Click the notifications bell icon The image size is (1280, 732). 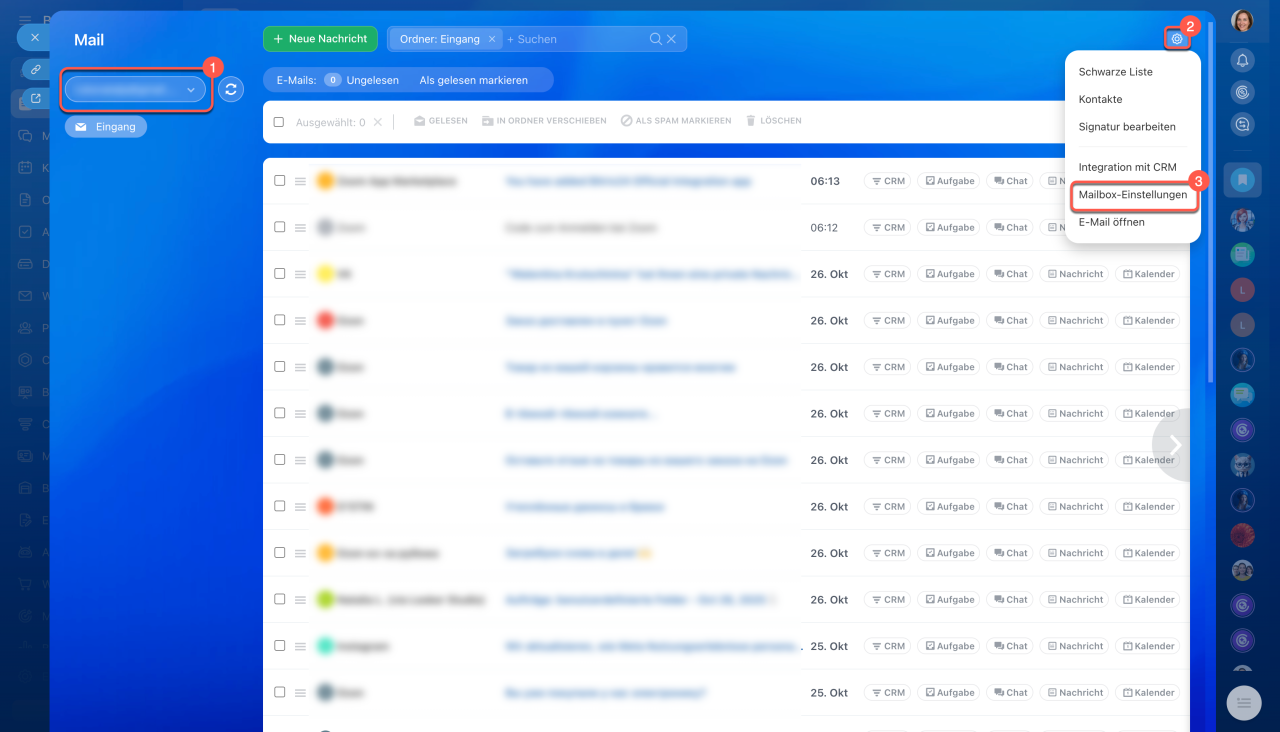point(1243,60)
